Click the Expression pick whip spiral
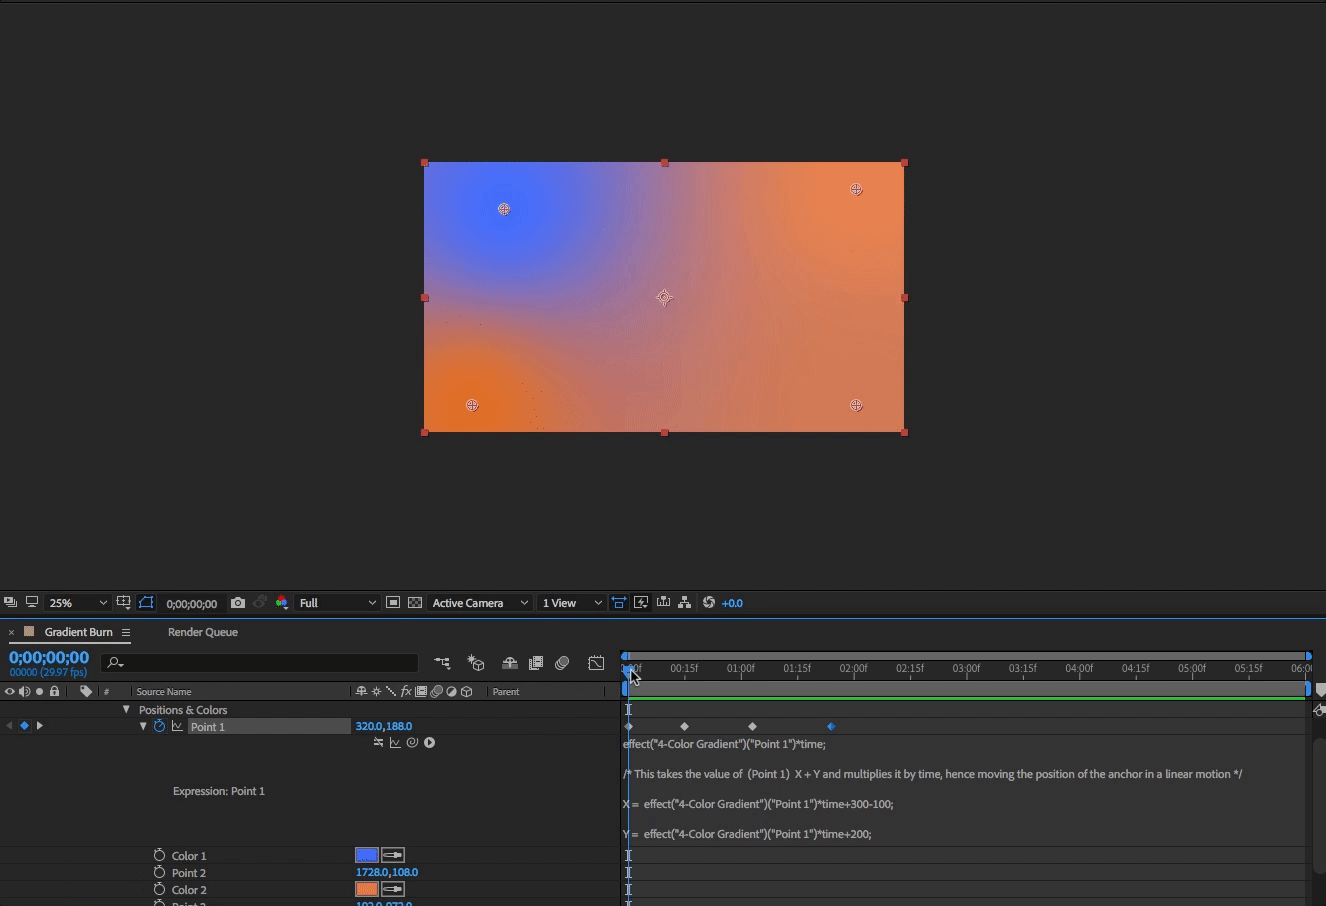The width and height of the screenshot is (1326, 906). click(x=412, y=742)
